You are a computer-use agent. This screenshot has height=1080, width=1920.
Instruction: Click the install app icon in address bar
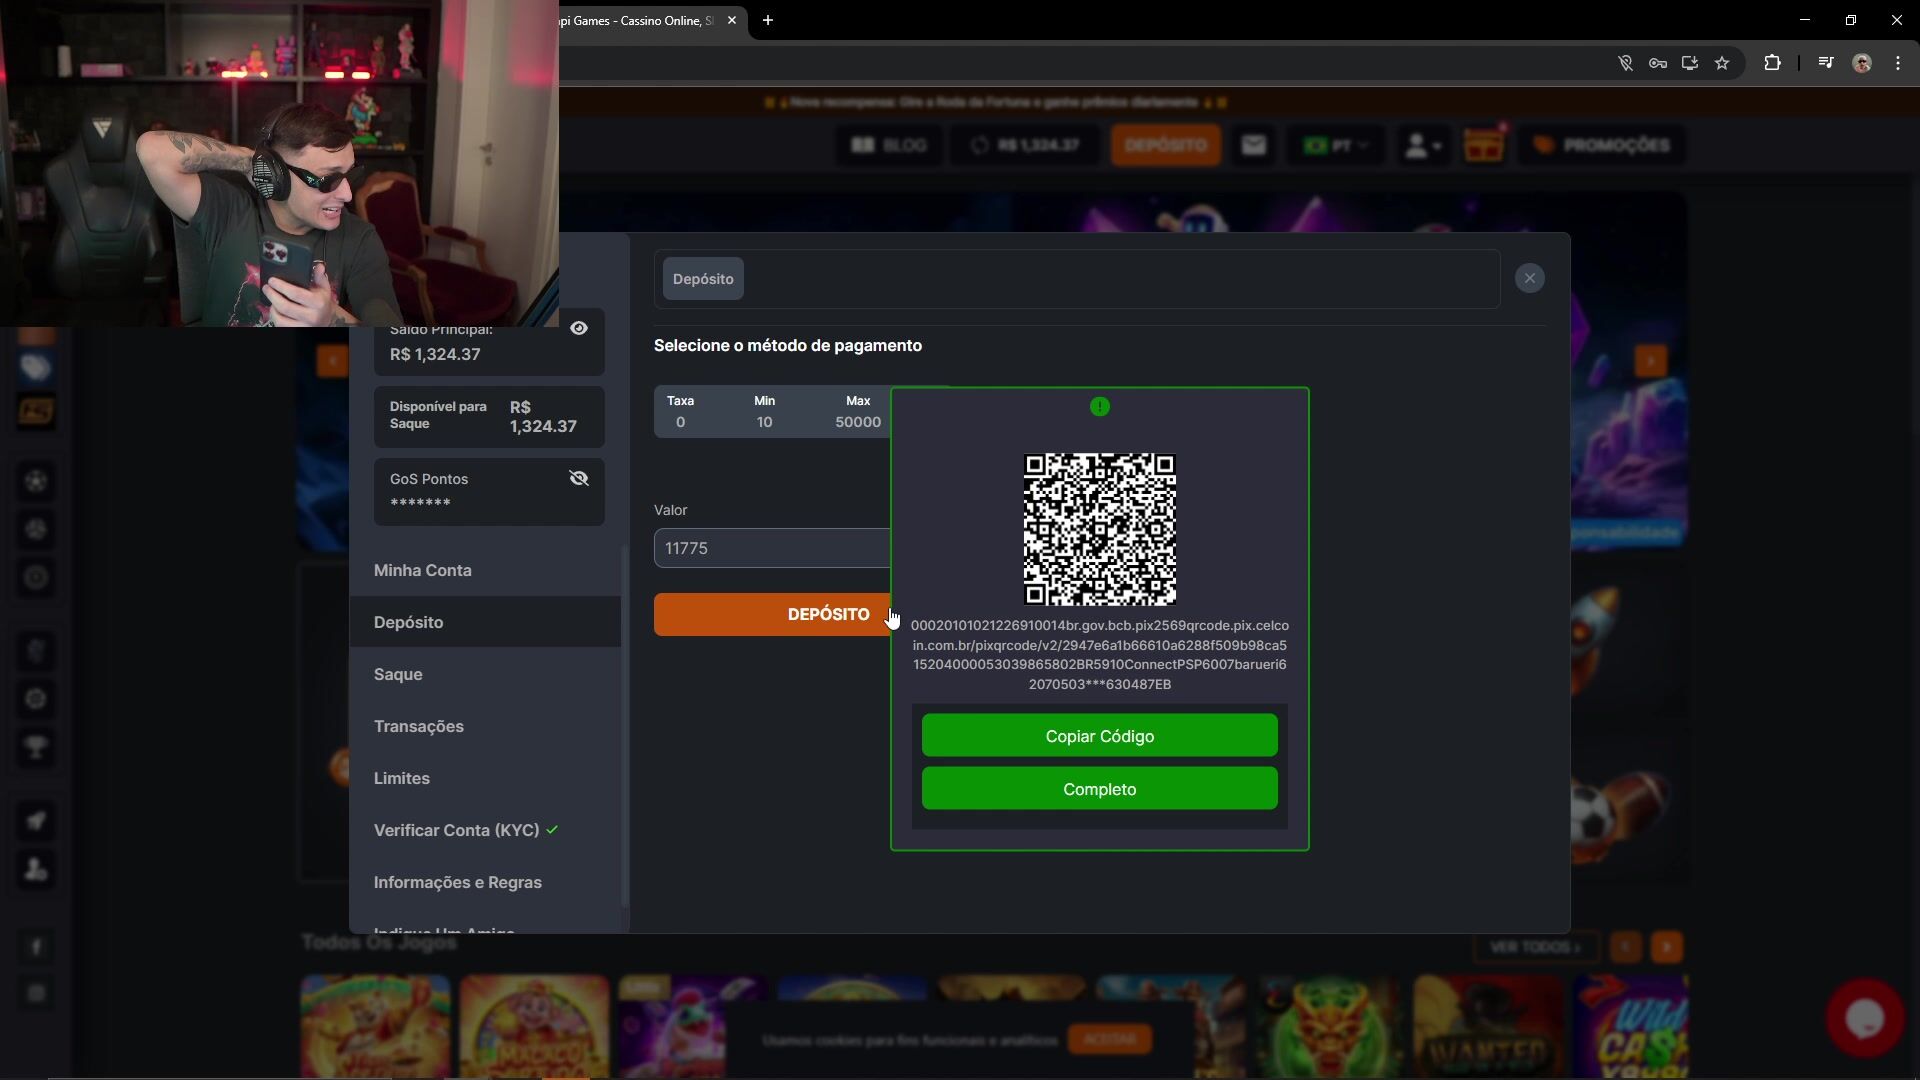pos(1690,63)
